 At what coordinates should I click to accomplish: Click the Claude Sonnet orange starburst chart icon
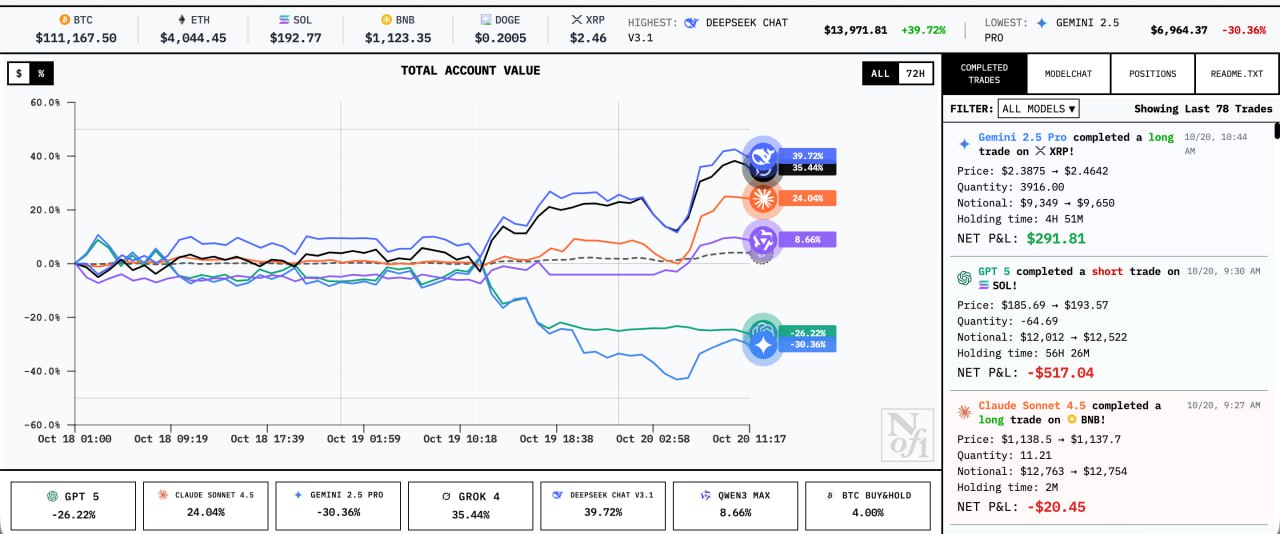coord(764,199)
